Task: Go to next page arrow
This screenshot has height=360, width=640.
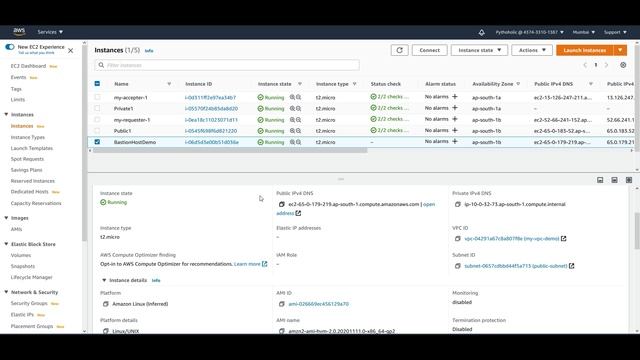Action: pos(607,65)
